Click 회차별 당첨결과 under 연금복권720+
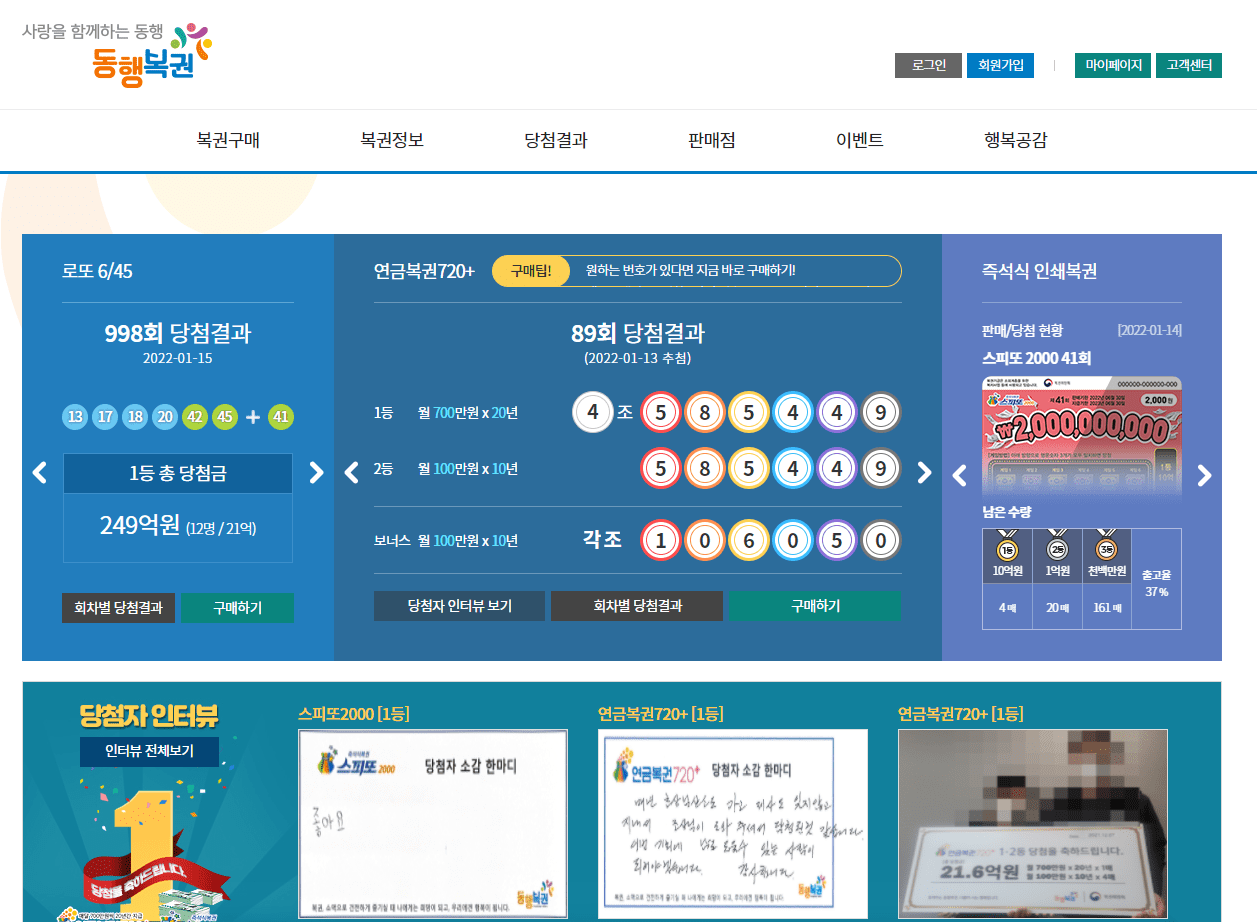 [637, 606]
